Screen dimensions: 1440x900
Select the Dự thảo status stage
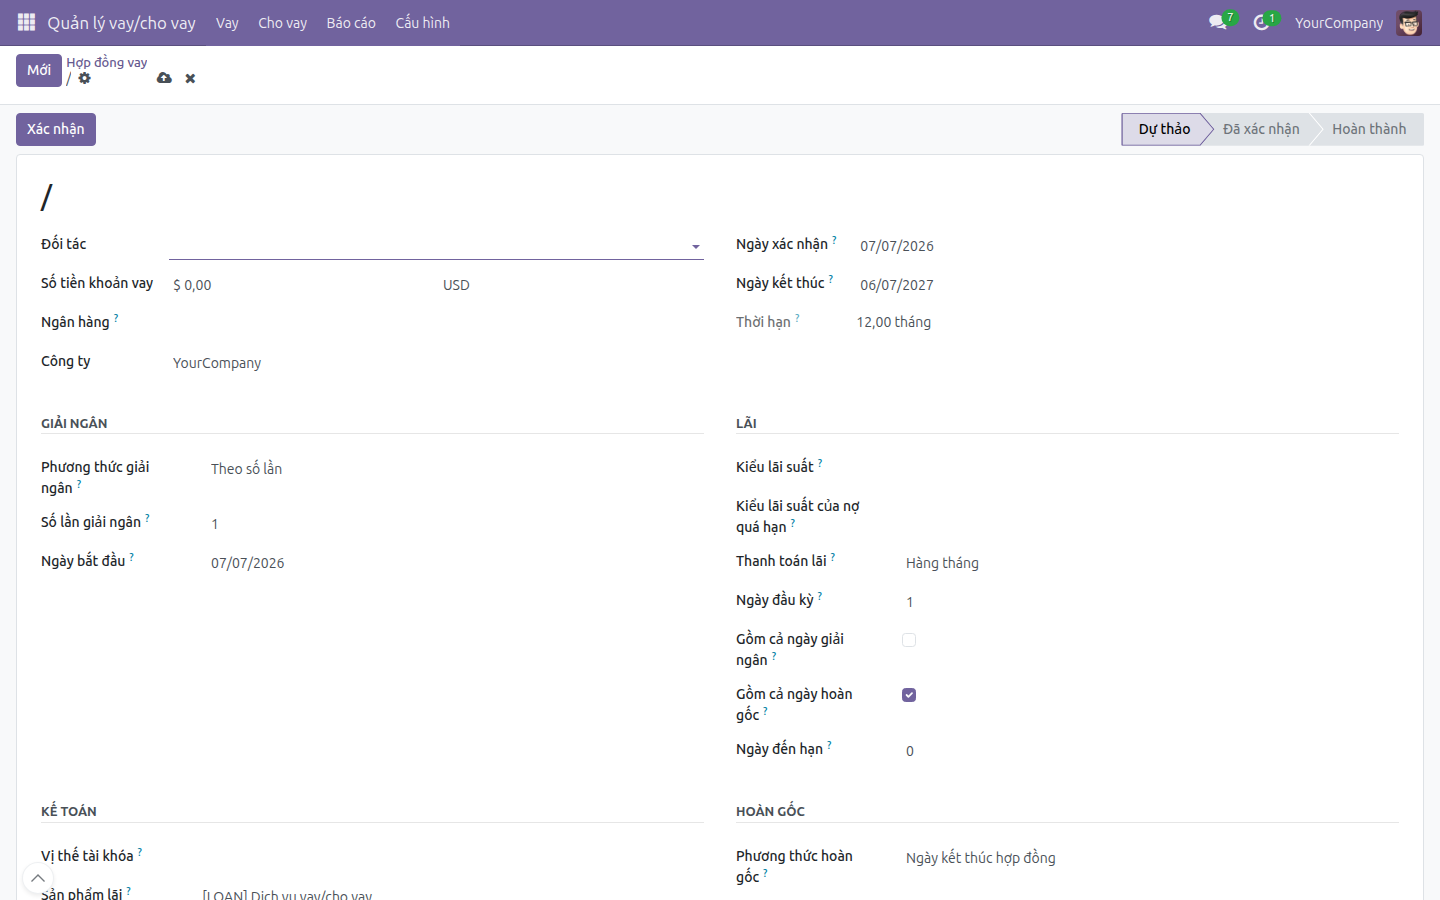click(1164, 129)
